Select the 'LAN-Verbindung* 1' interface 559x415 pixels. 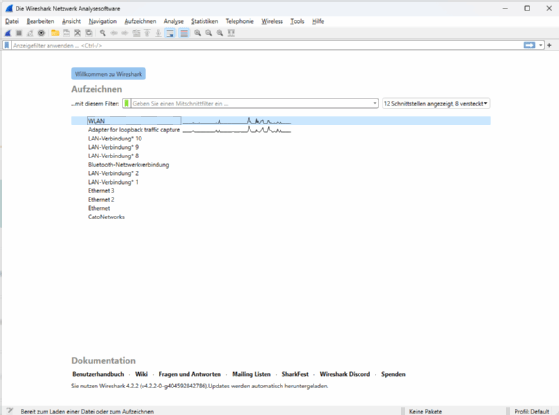113,182
